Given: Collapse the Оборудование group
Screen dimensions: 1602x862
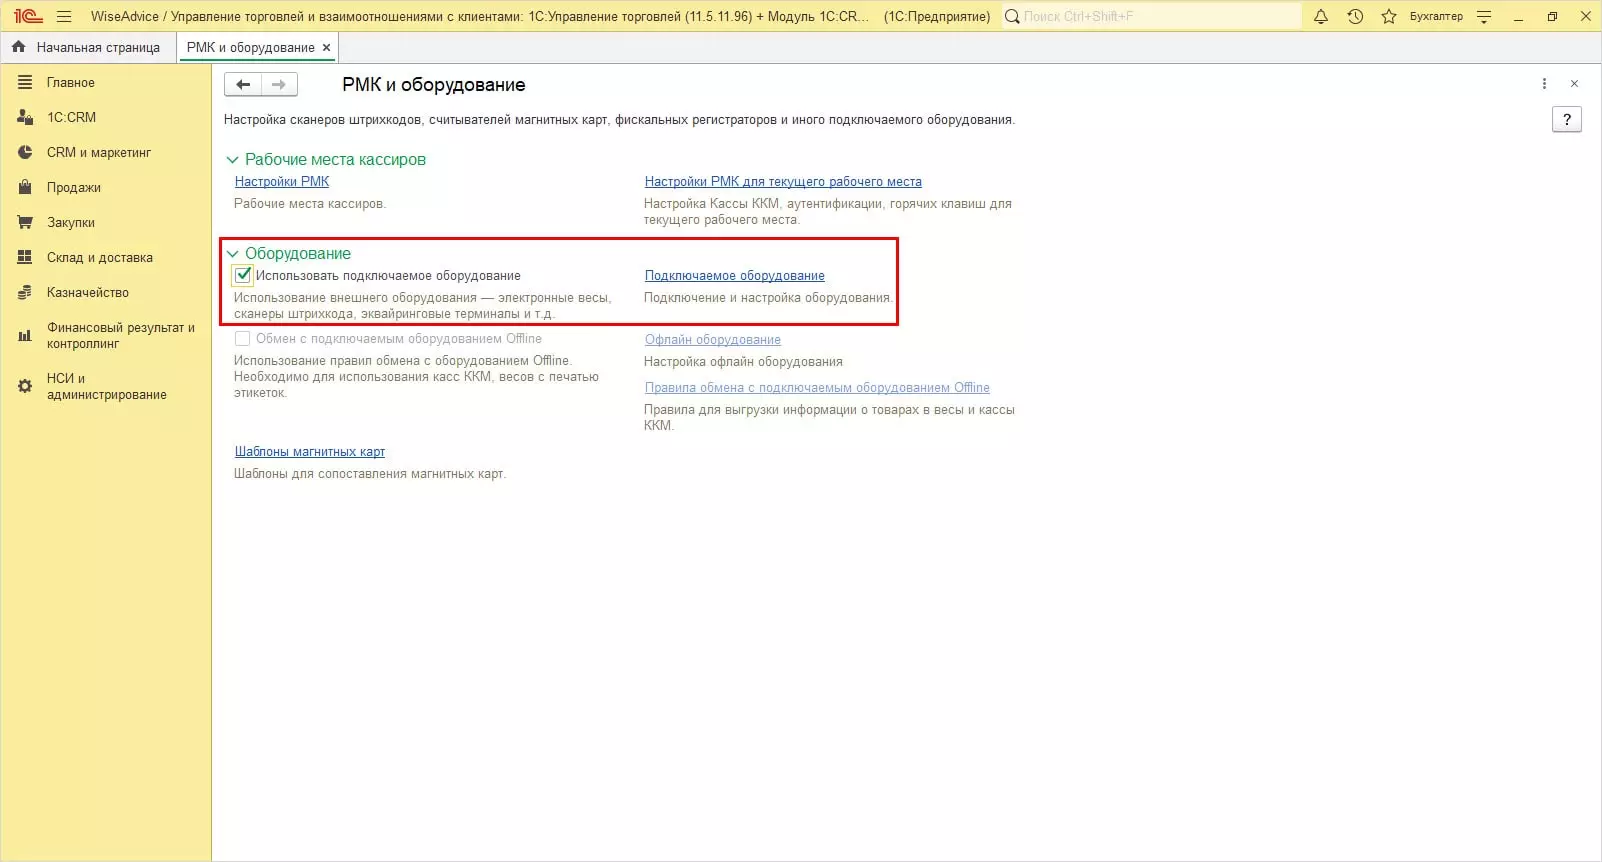Looking at the screenshot, I should pyautogui.click(x=233, y=254).
